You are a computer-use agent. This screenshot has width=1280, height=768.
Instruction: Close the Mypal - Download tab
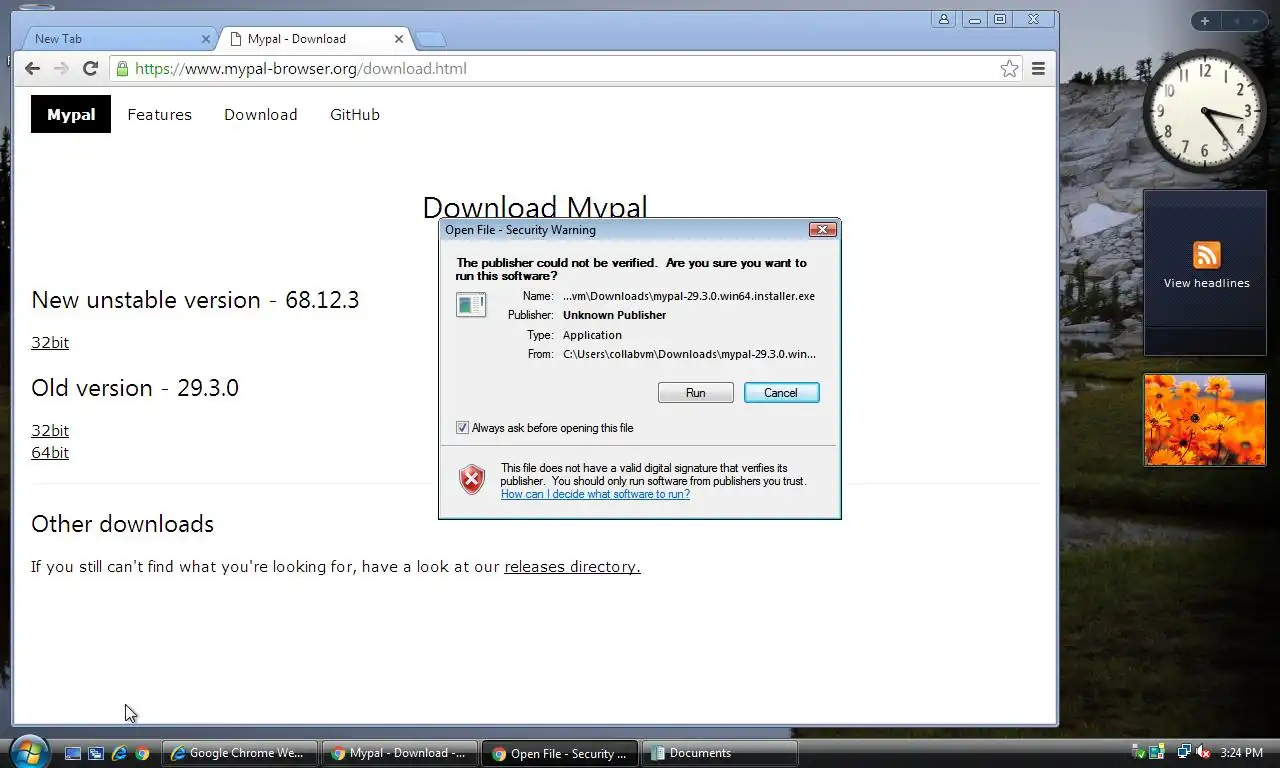[399, 39]
